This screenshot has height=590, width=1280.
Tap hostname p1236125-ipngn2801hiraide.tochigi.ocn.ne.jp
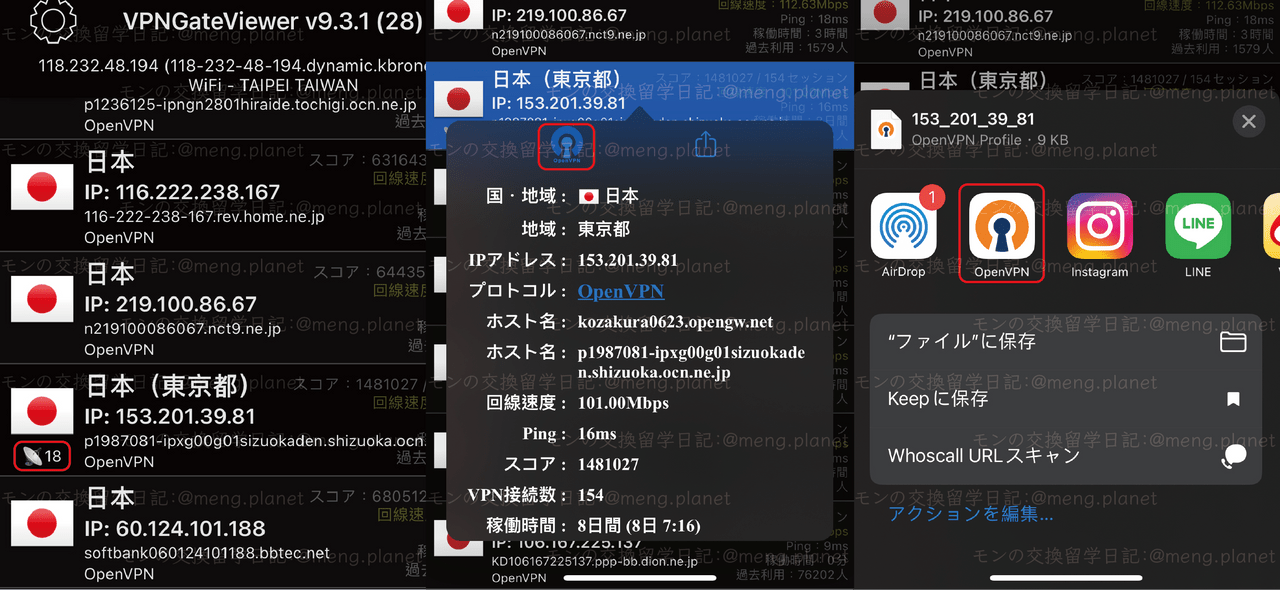(250, 104)
